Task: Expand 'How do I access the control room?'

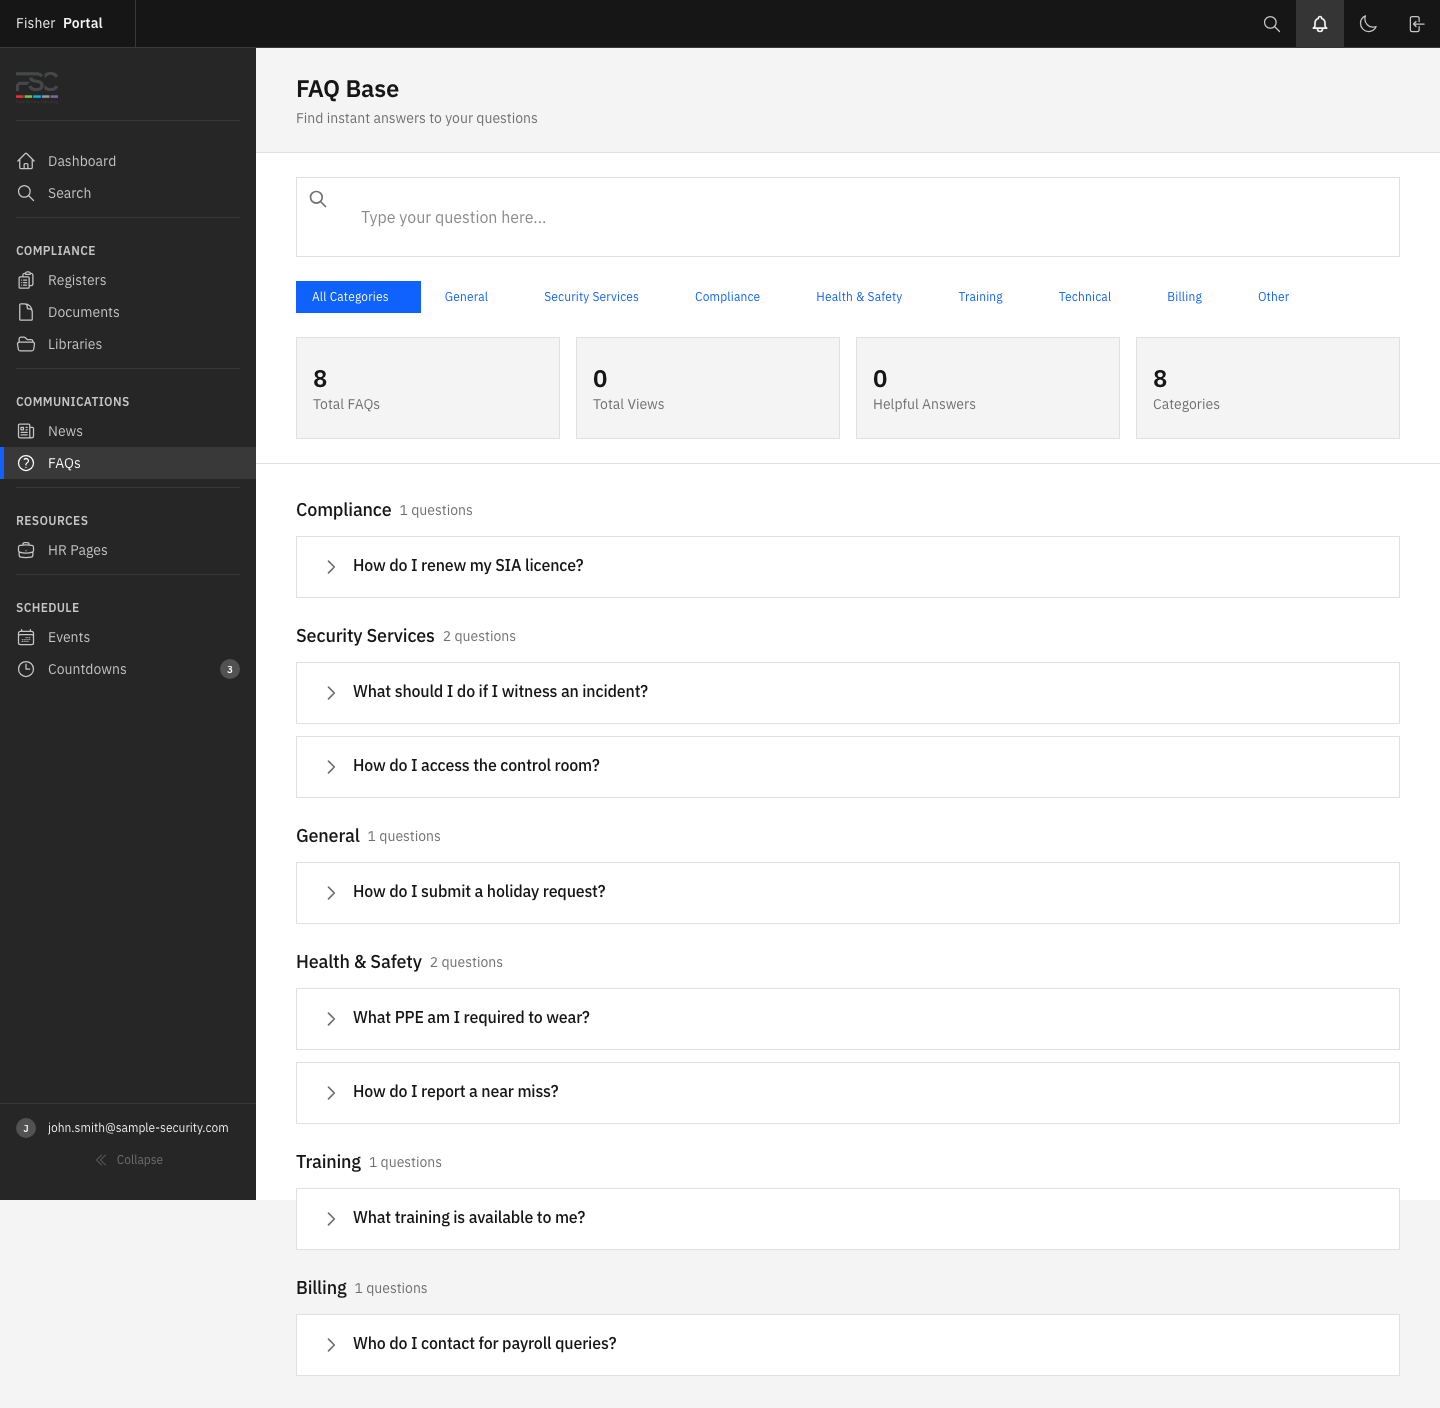Action: click(x=476, y=766)
